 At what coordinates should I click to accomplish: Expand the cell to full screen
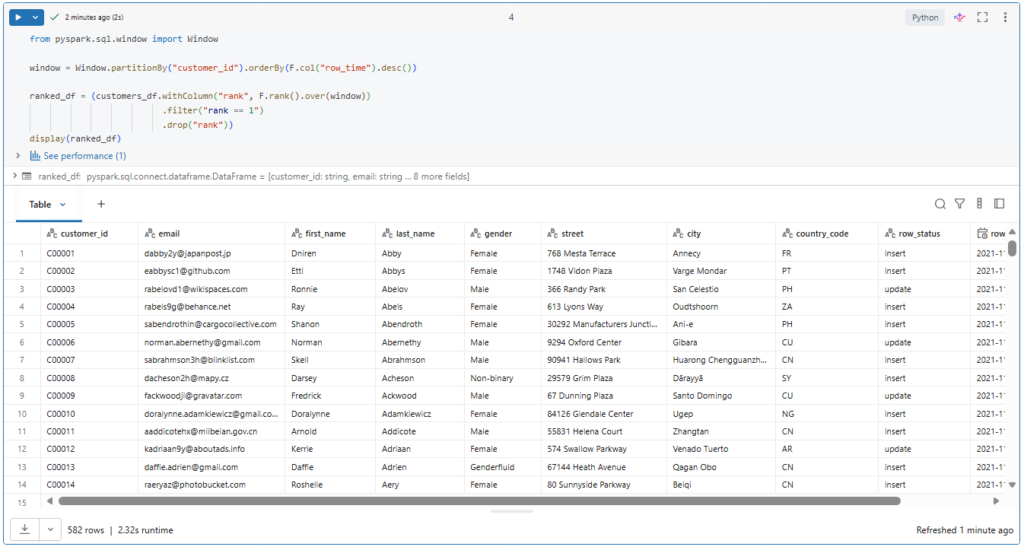coord(982,17)
